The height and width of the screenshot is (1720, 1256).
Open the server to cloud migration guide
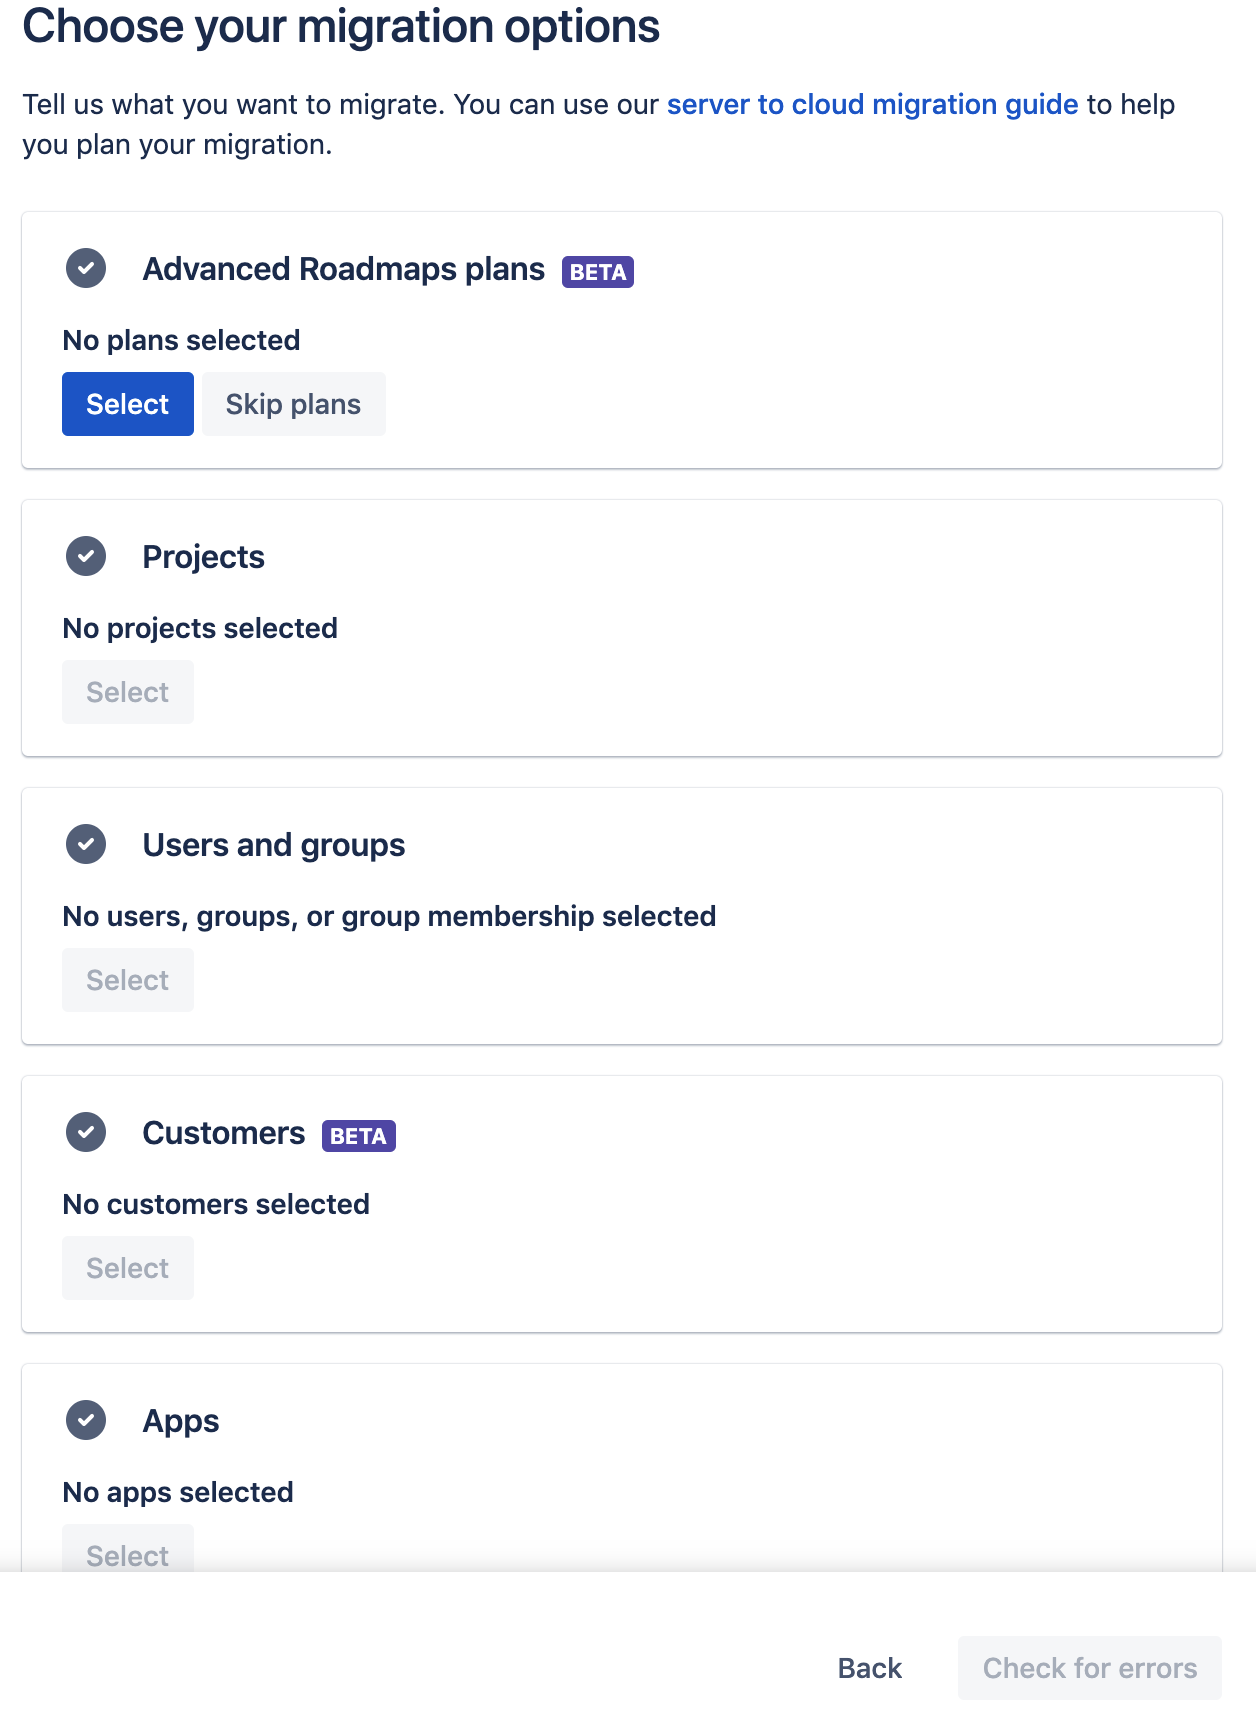point(872,104)
